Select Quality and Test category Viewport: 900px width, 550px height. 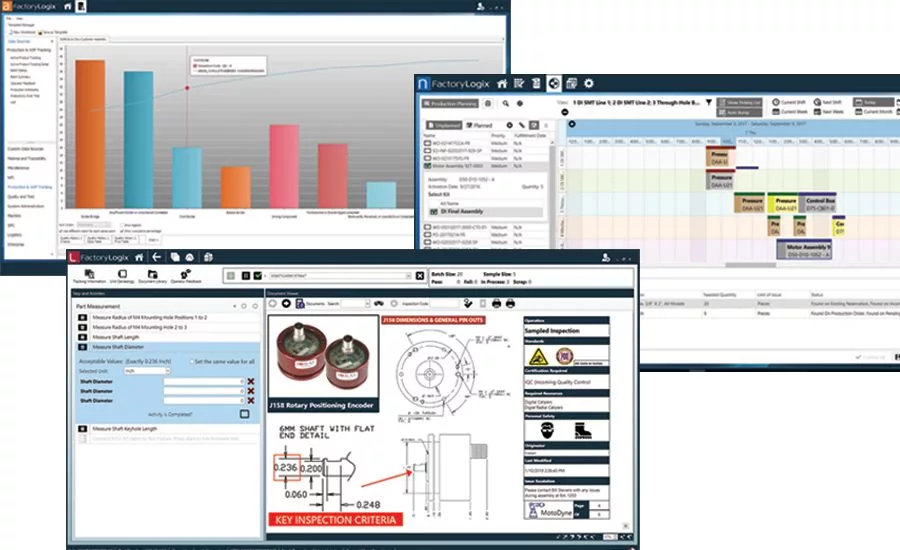pos(21,196)
